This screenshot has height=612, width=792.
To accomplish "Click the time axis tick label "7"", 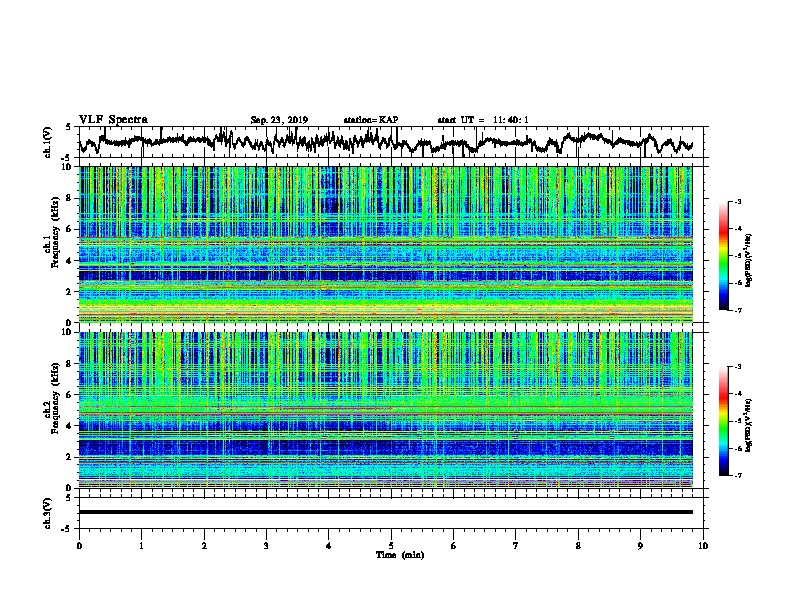I will [516, 546].
